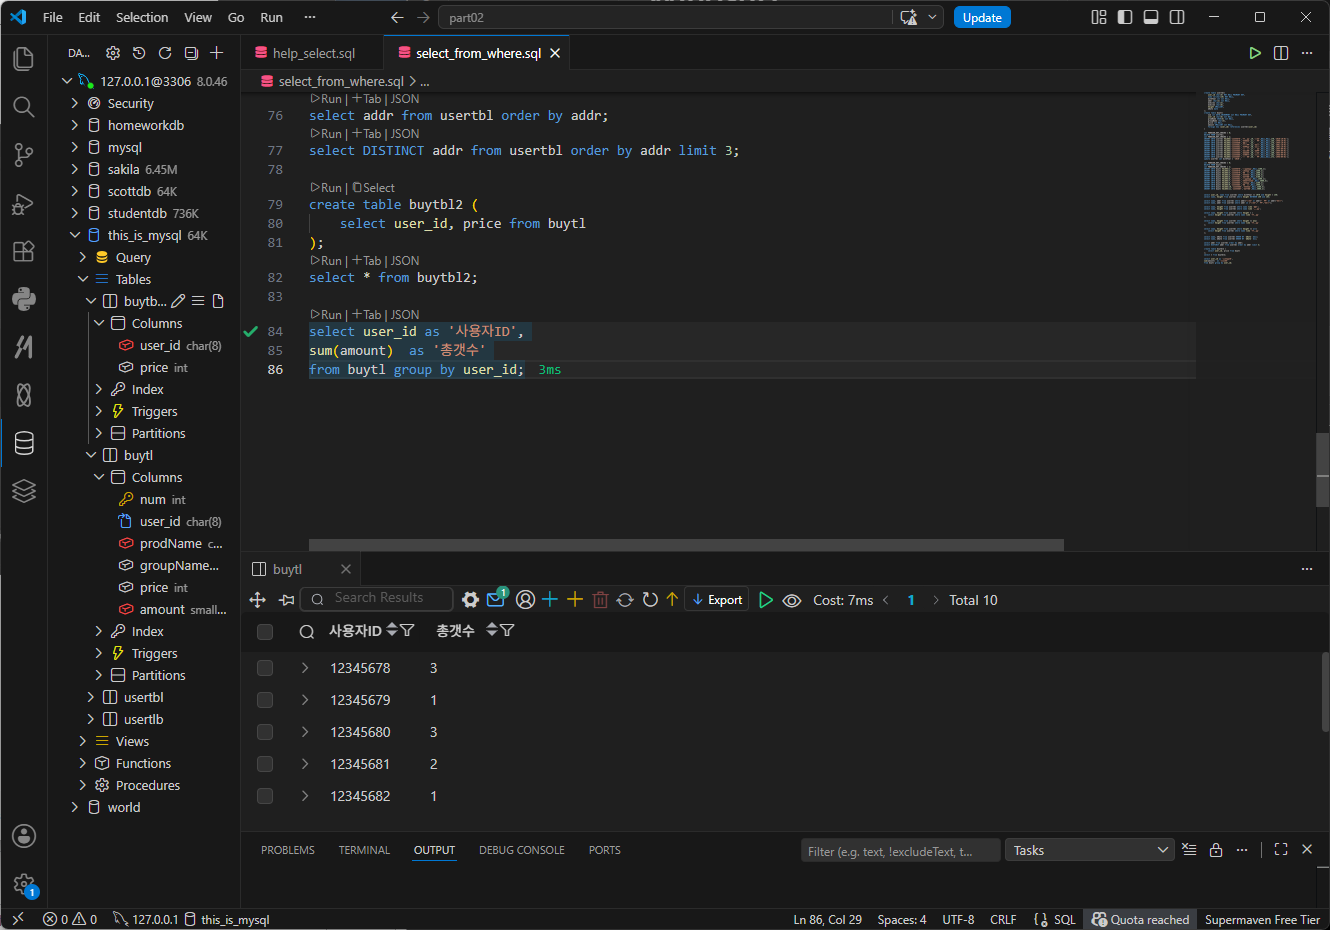Image resolution: width=1330 pixels, height=930 pixels.
Task: Open the NoSQL layers icon in activity bar
Action: (x=24, y=490)
